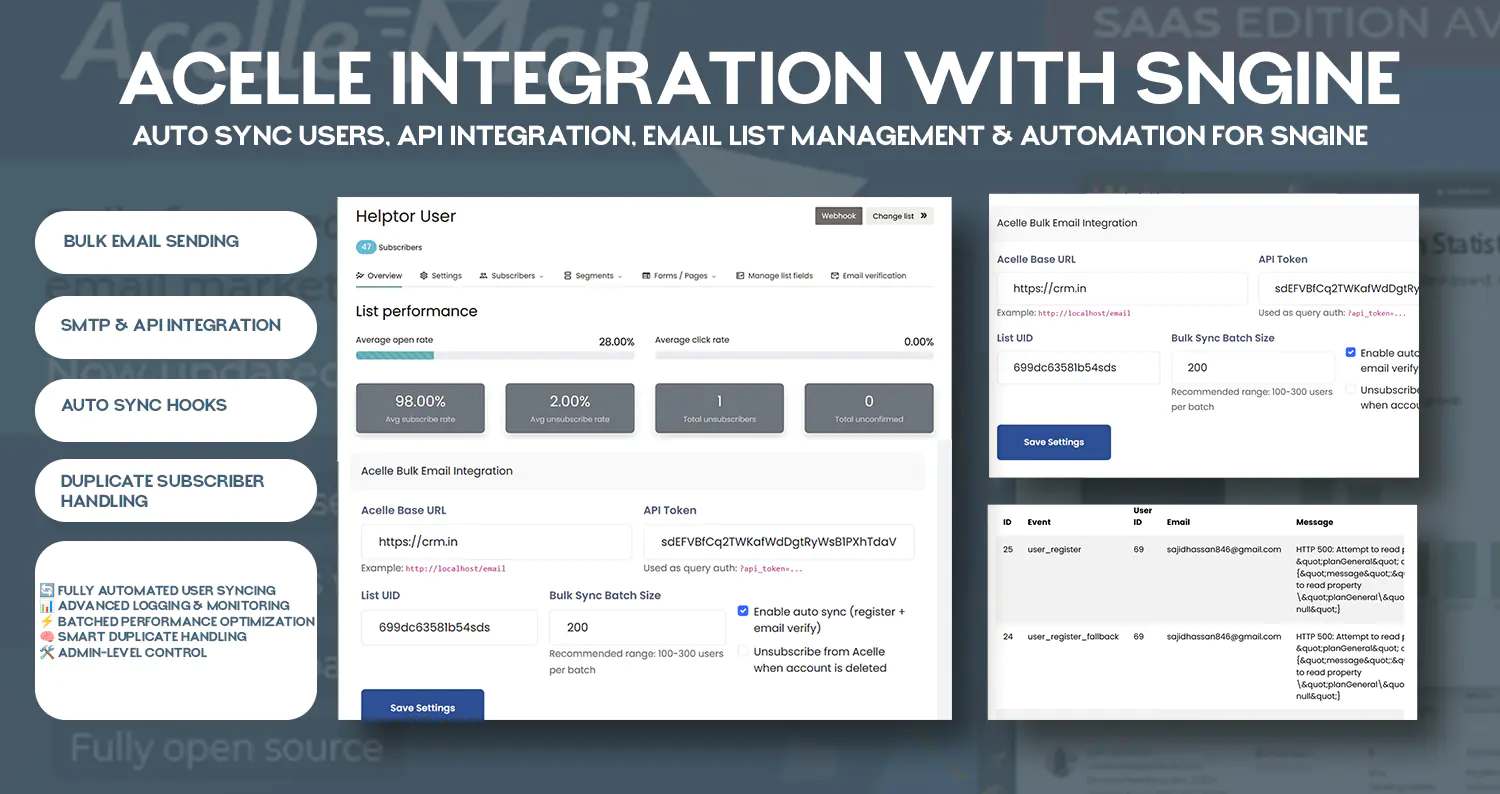Click Save Settings in the center panel
Image resolution: width=1500 pixels, height=794 pixels.
tap(422, 705)
